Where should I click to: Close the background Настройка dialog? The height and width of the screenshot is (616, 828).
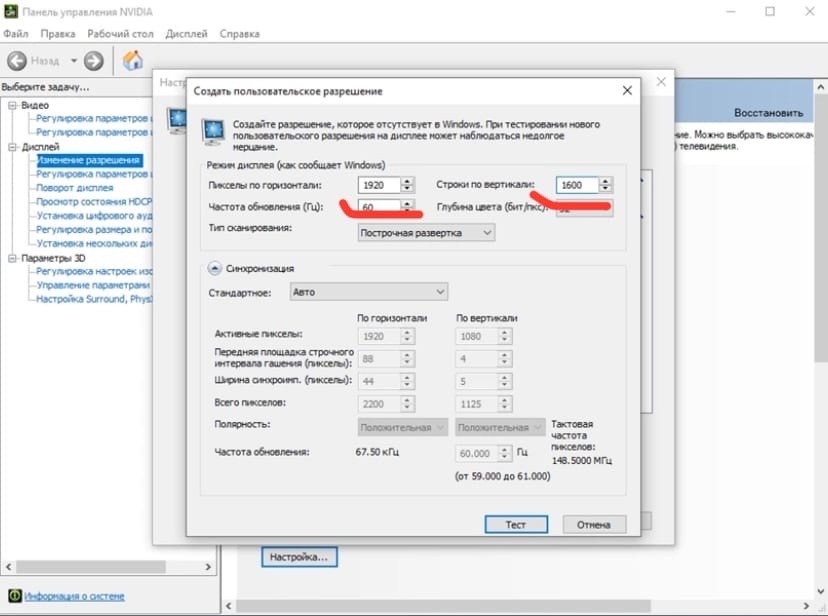pyautogui.click(x=661, y=82)
